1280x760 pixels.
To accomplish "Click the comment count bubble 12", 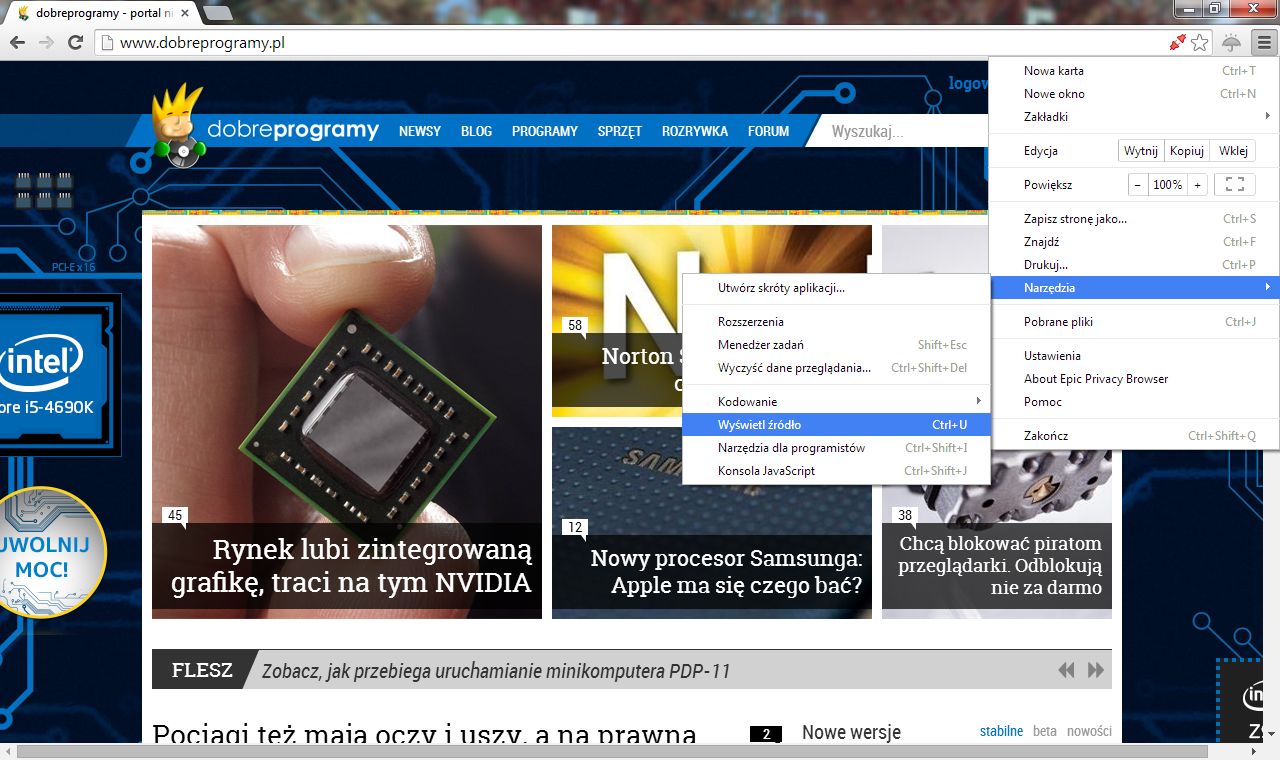I will point(575,528).
